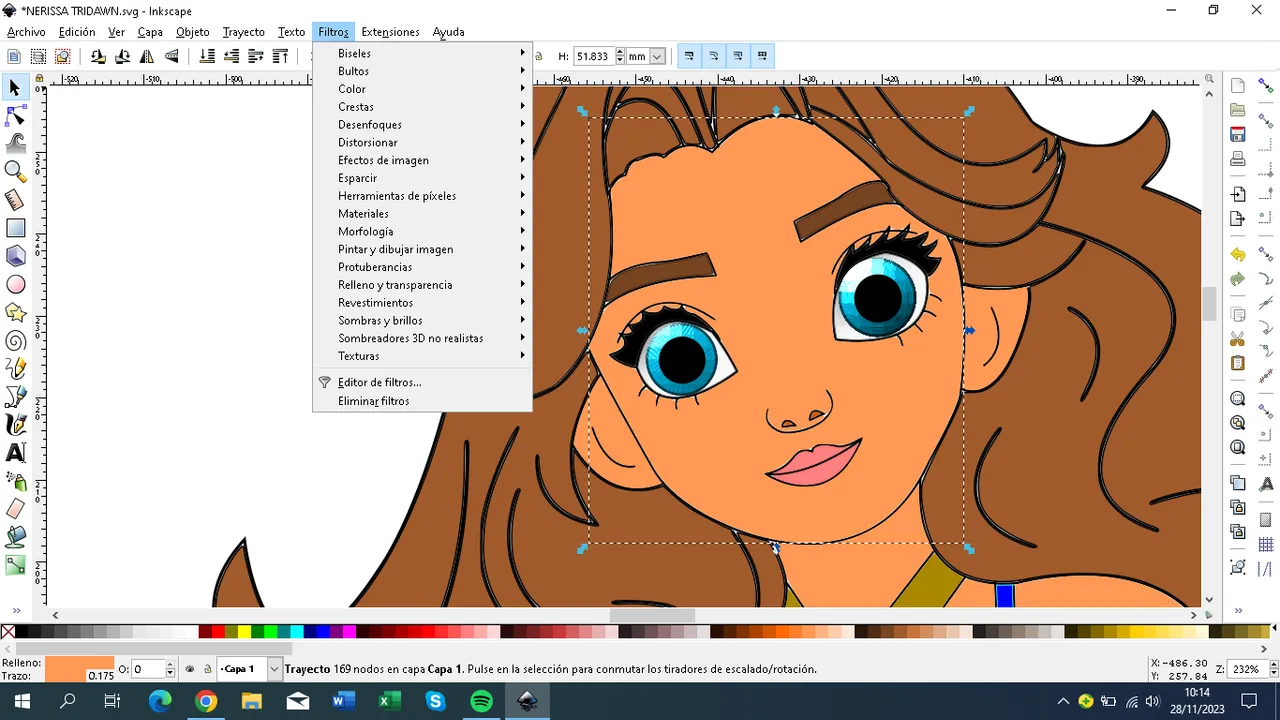
Task: Select the Paint bucket tool
Action: (15, 537)
